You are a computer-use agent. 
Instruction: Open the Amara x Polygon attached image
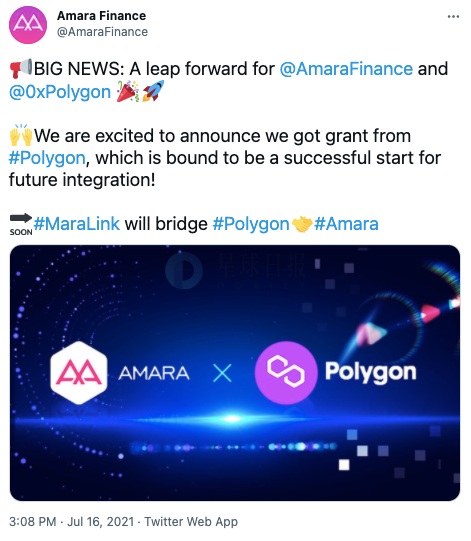click(x=235, y=373)
